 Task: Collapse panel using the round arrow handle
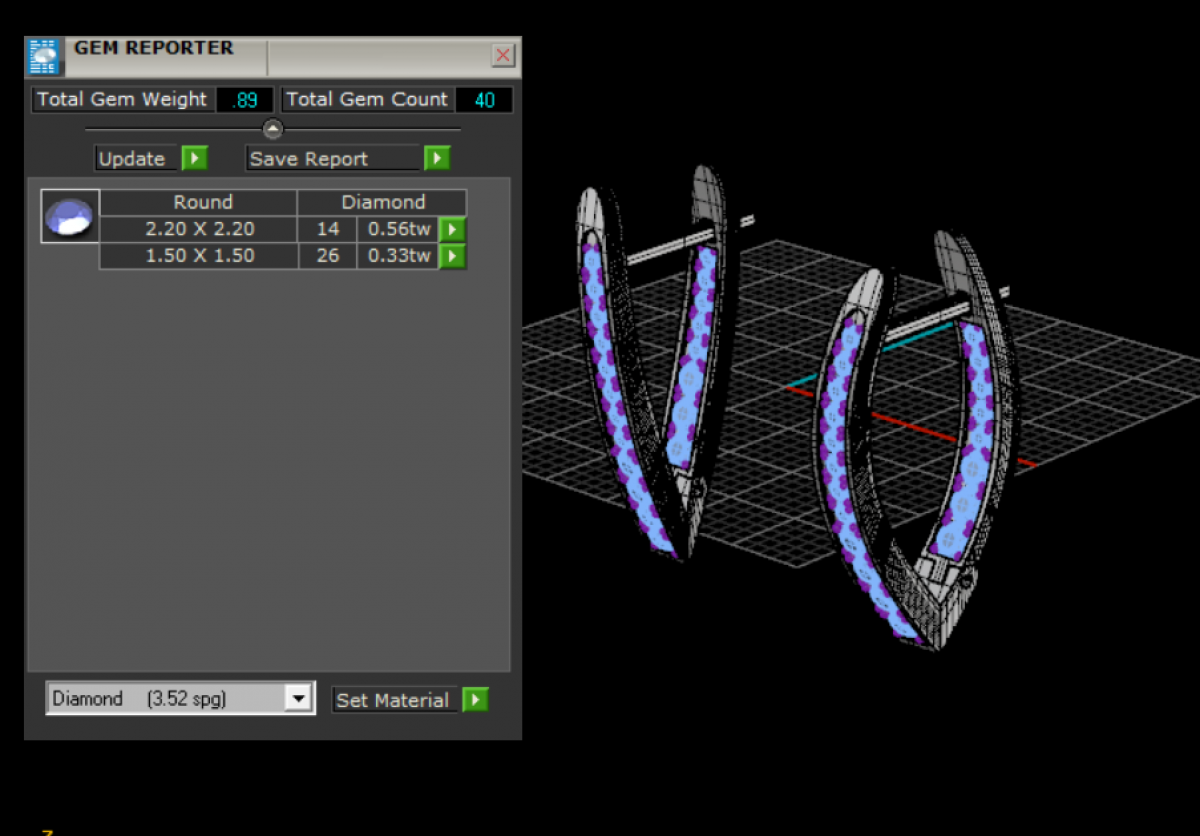point(273,129)
